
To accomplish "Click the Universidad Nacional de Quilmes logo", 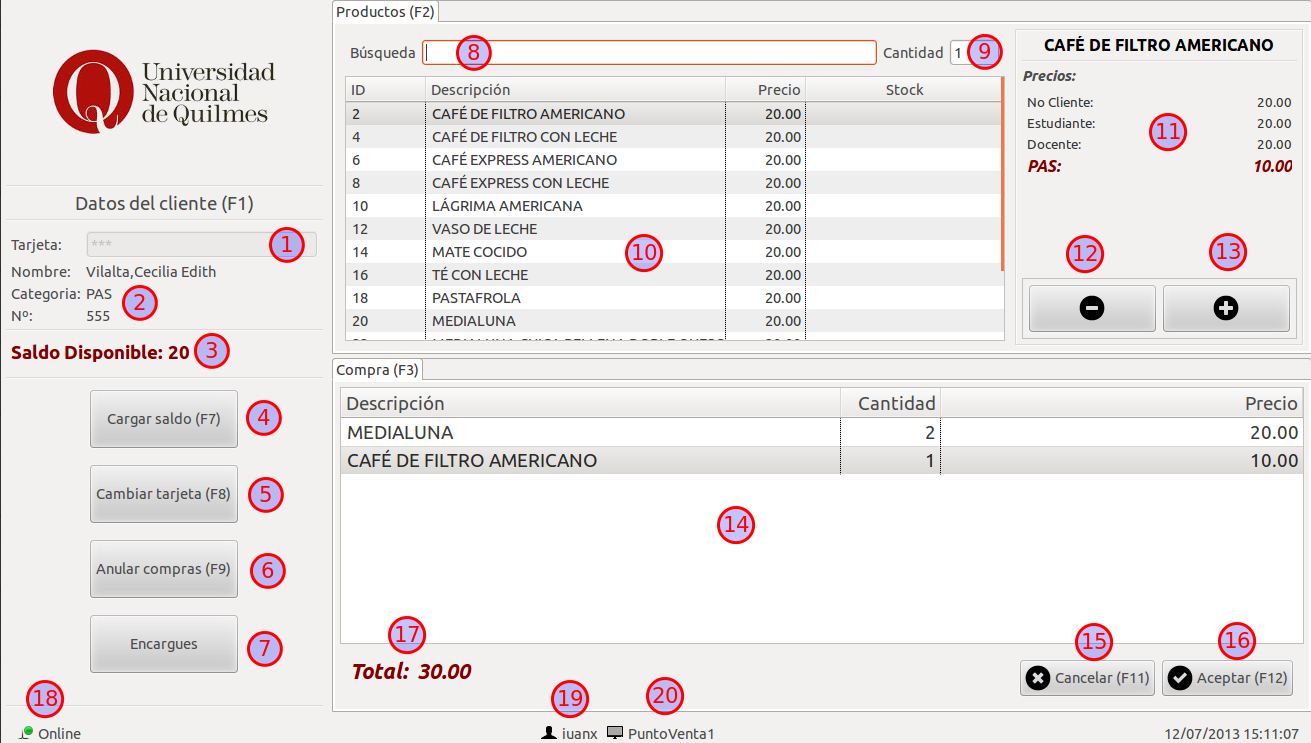I will coord(164,92).
